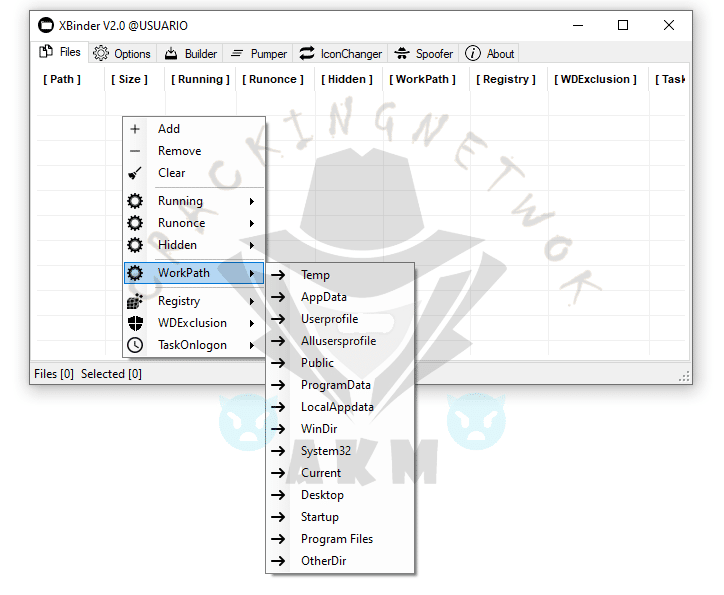Open the IconChanger tab

(340, 54)
